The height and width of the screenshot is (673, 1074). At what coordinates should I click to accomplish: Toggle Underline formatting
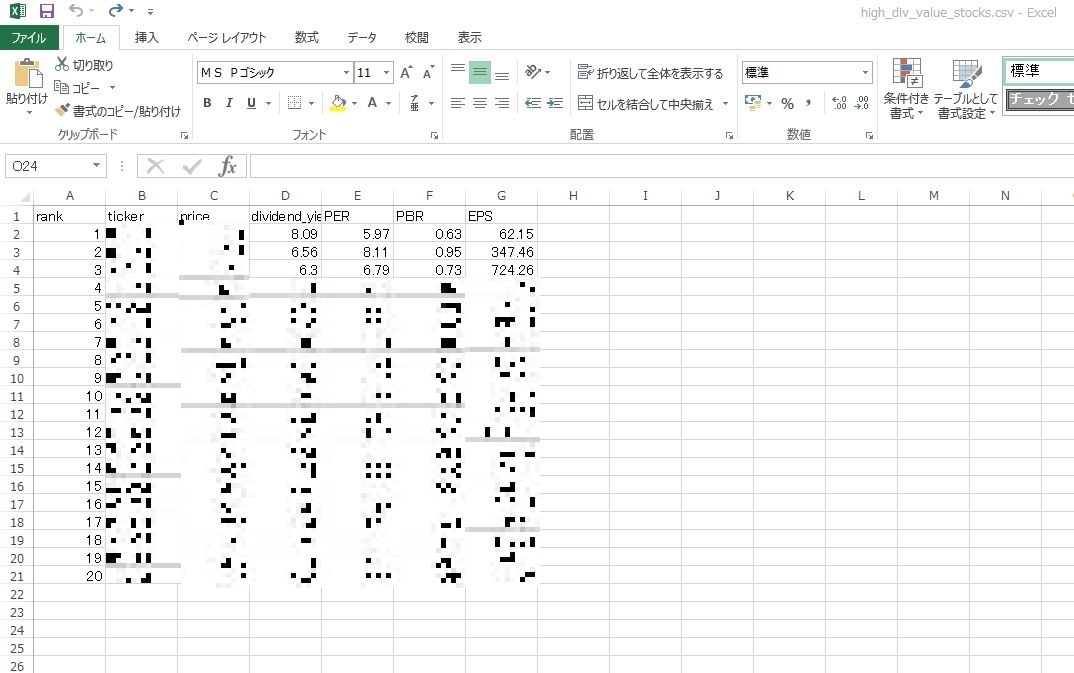[x=251, y=103]
